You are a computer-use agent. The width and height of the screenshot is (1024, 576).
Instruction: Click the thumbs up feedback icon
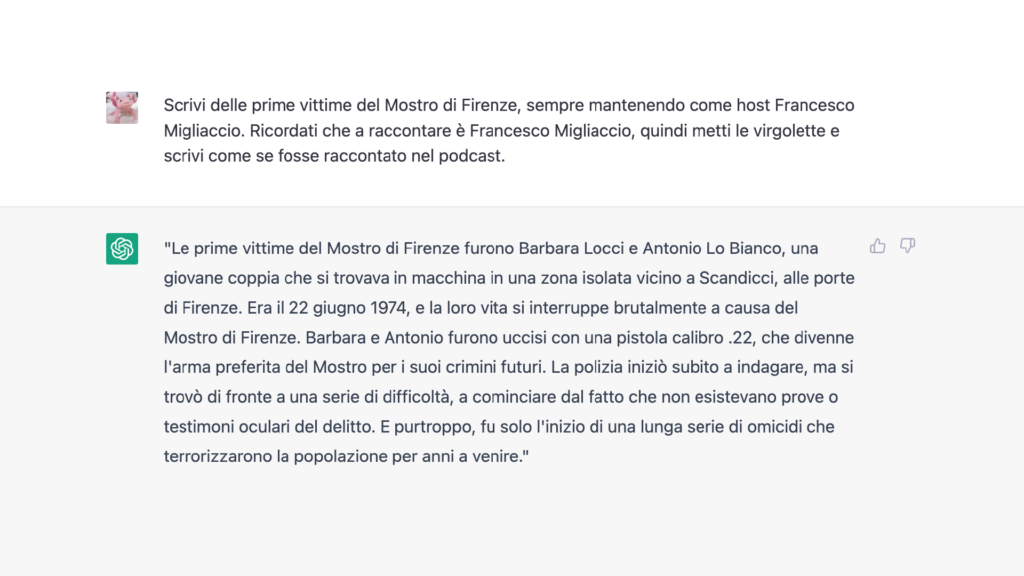click(877, 246)
